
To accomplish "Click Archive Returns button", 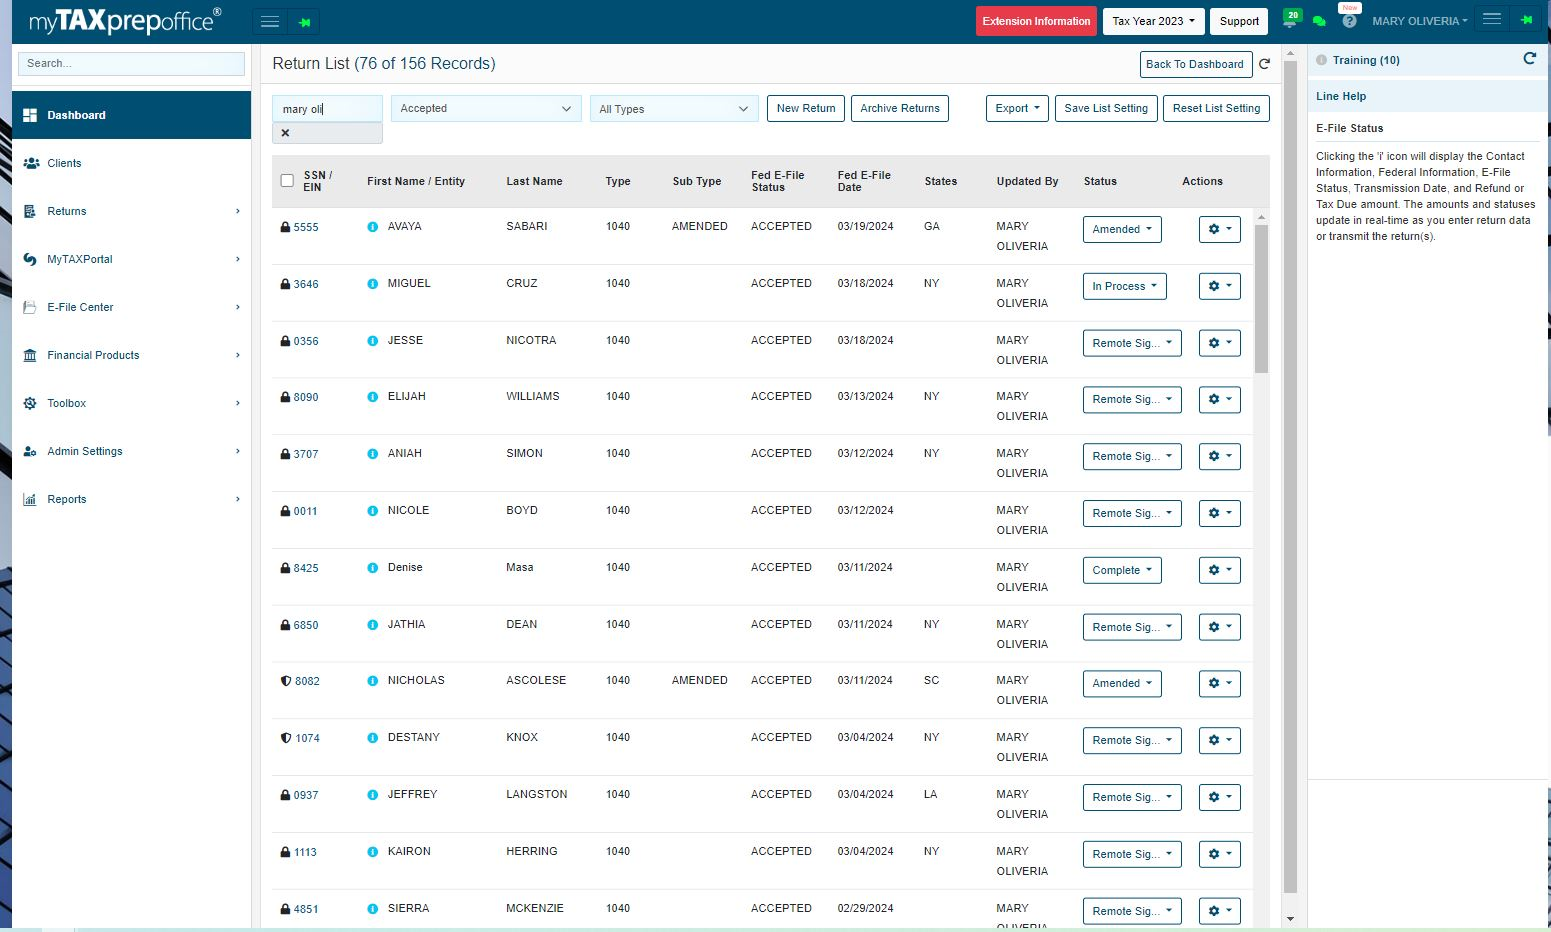I will [x=900, y=108].
